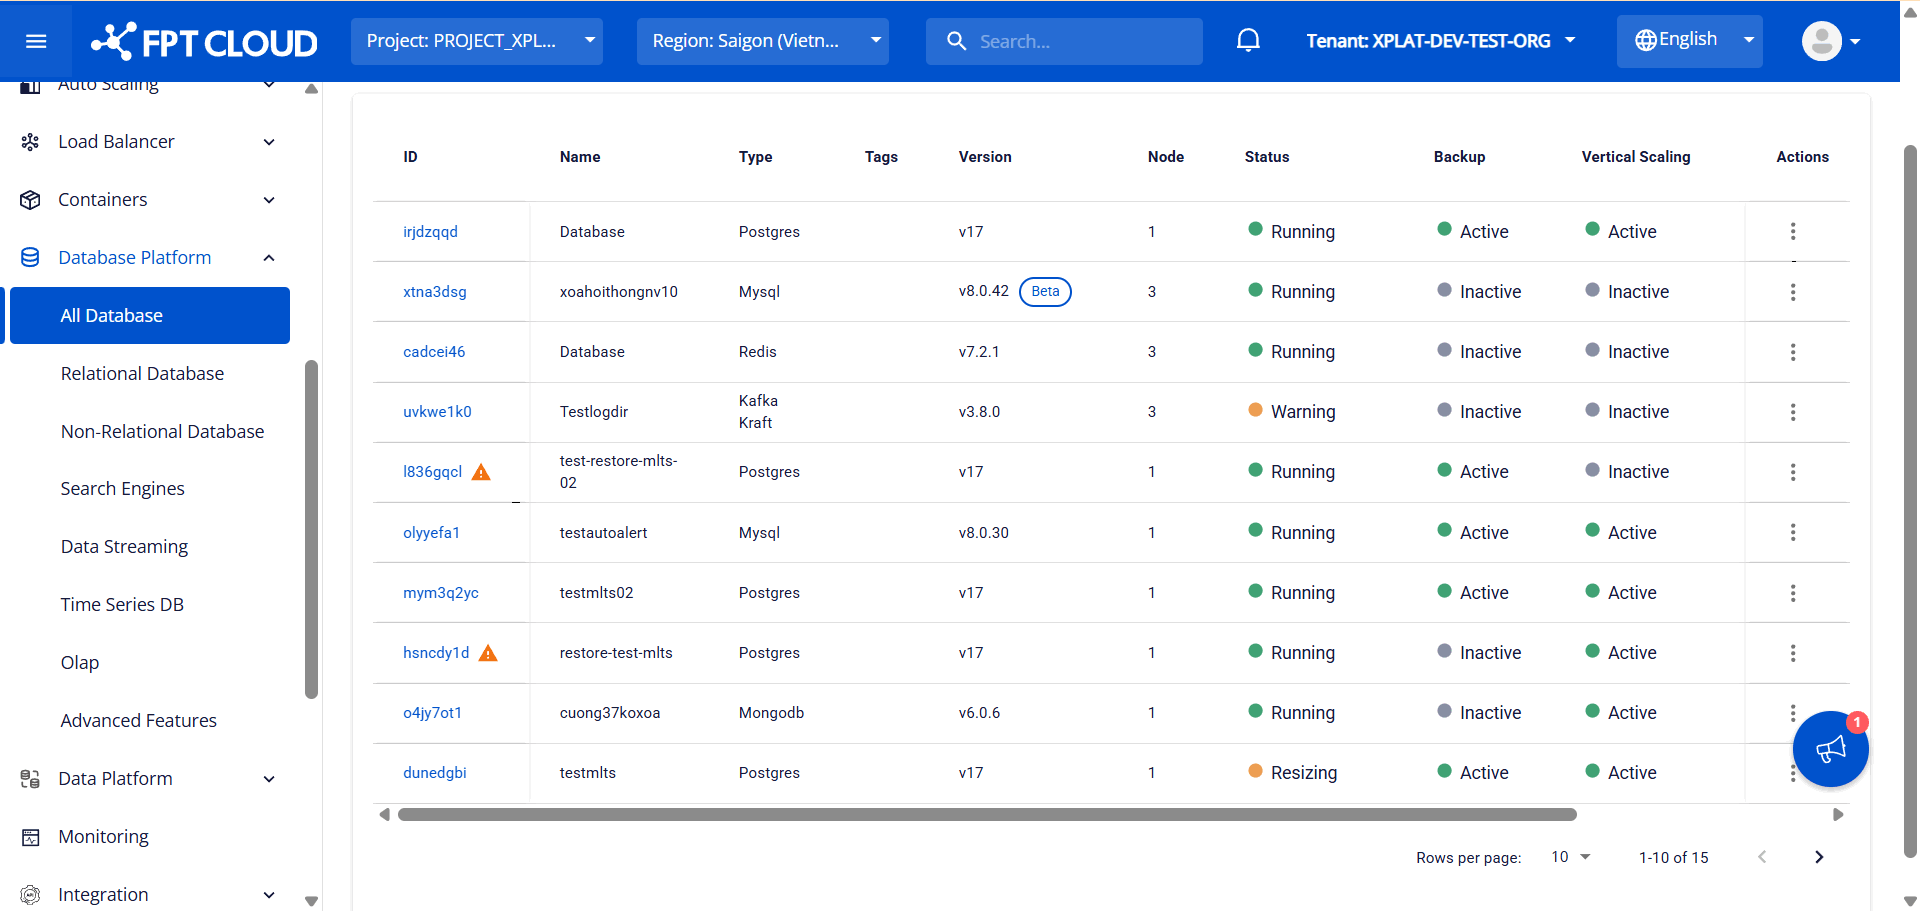Switch language from English dropdown
This screenshot has height=911, width=1920.
point(1689,41)
